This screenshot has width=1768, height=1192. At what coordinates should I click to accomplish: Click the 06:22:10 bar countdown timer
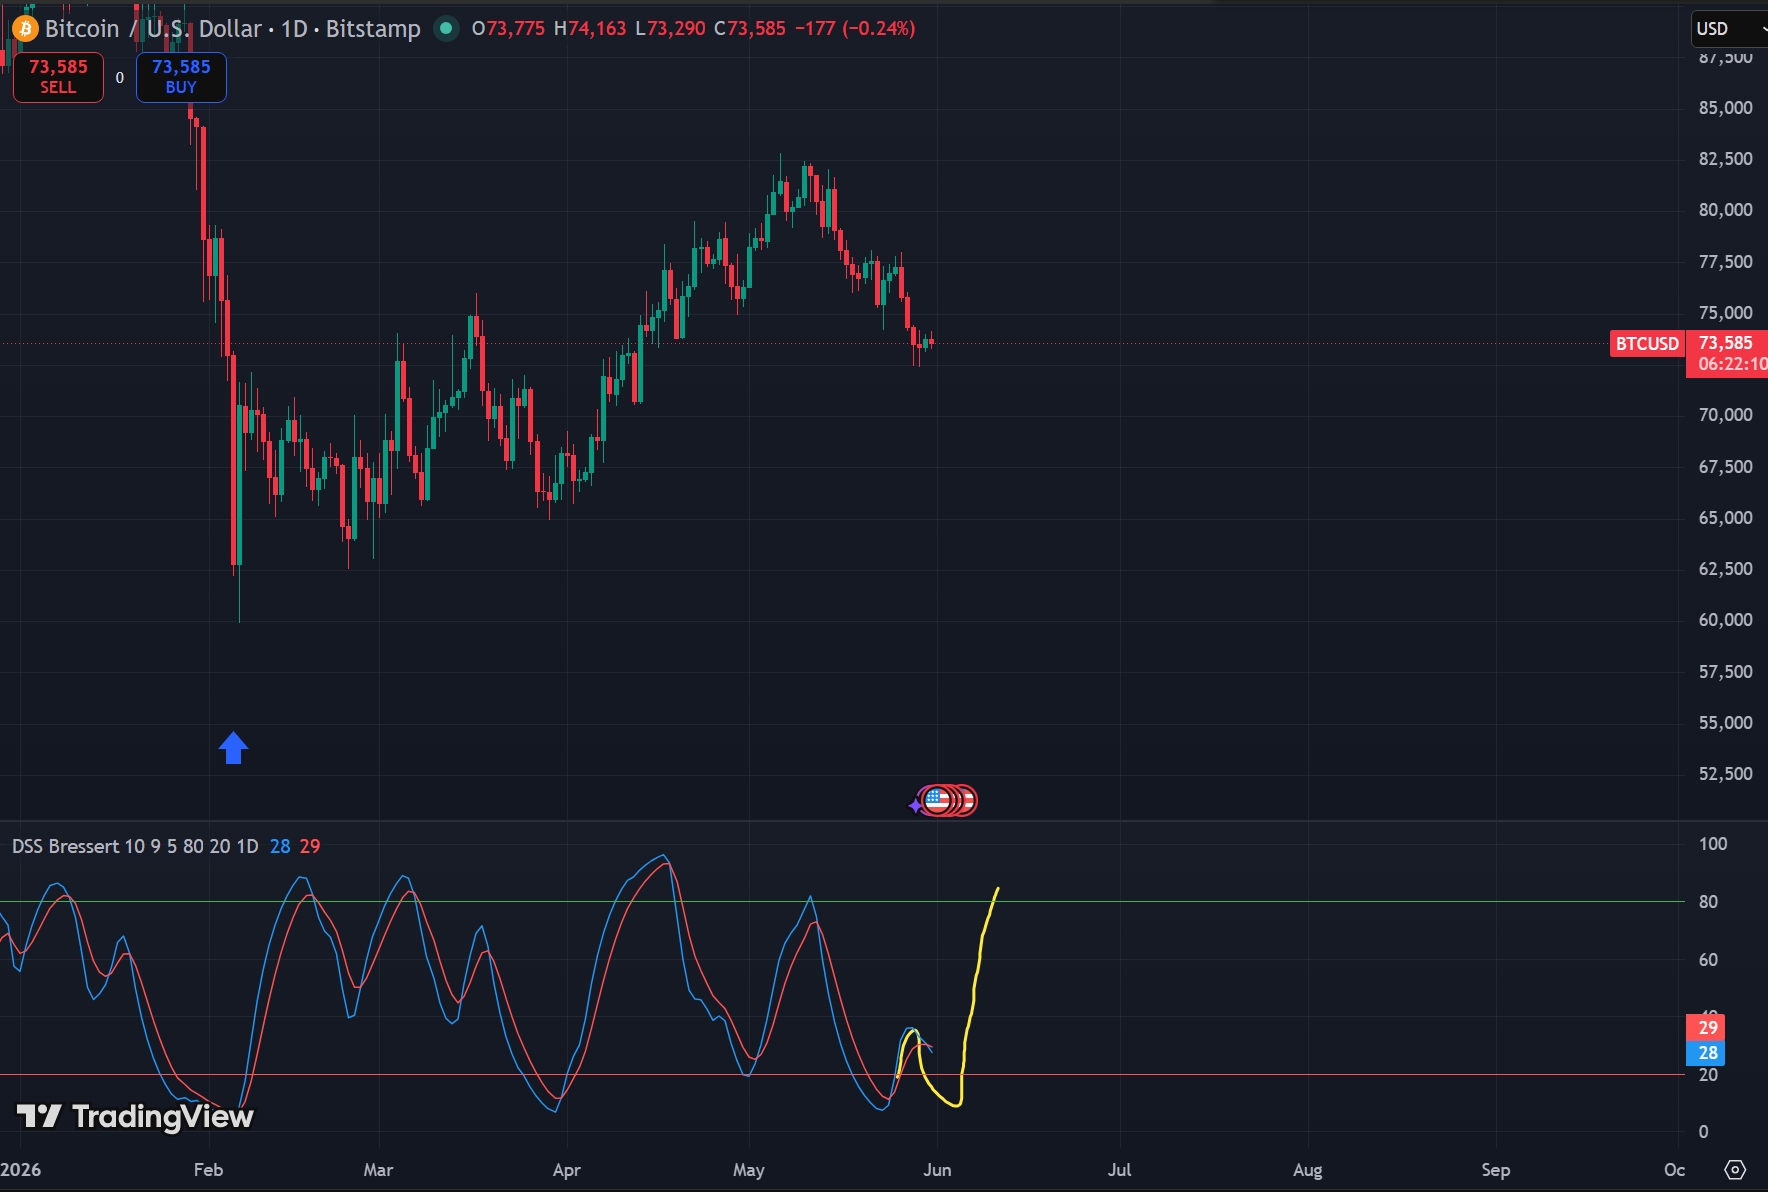1732,364
